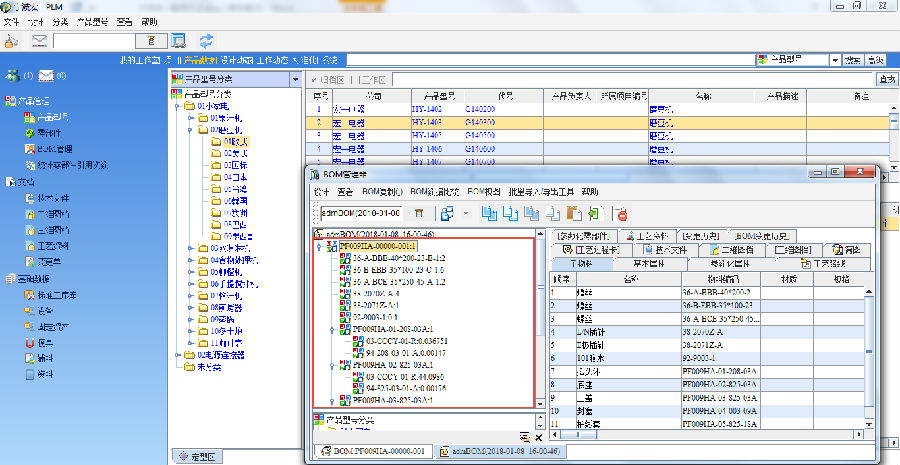Click the red remove icon in BOM toolbar
Image resolution: width=900 pixels, height=465 pixels.
click(x=621, y=213)
